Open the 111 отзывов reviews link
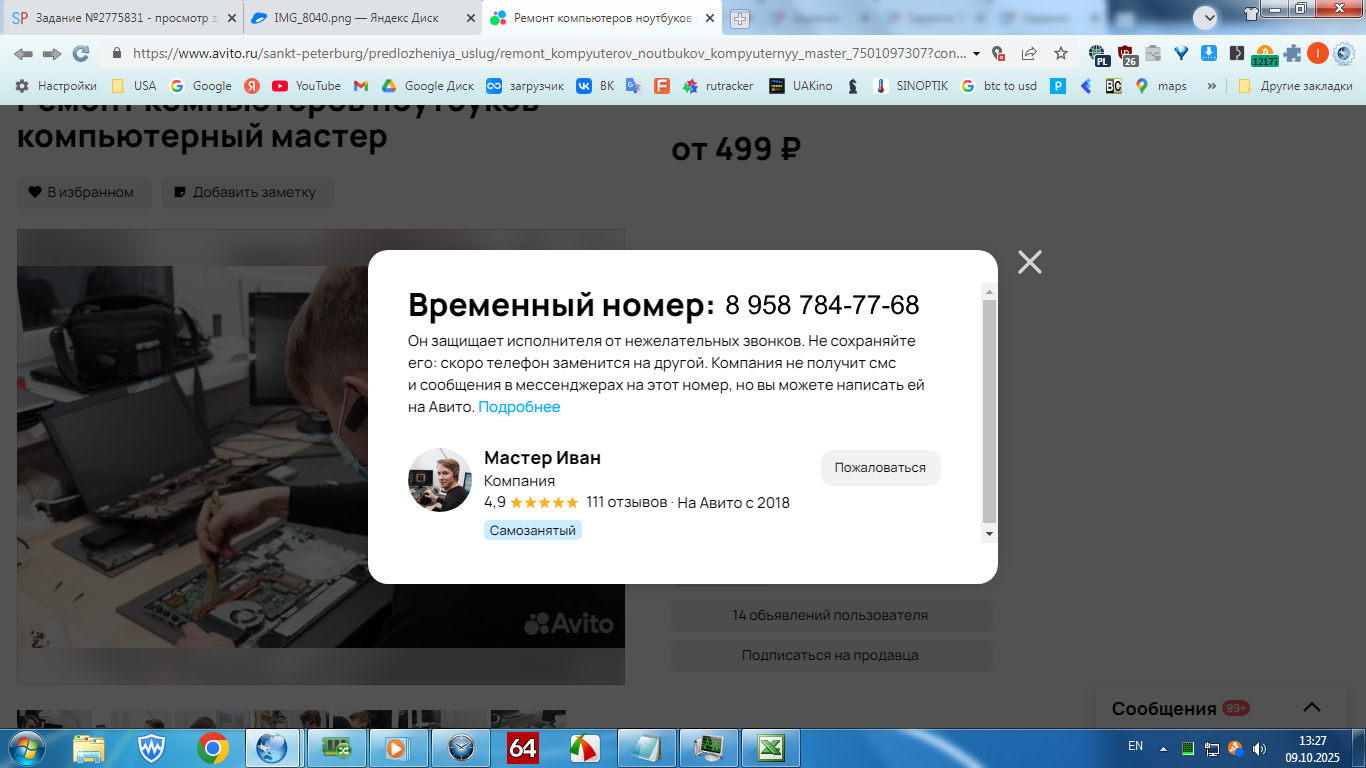 pyautogui.click(x=626, y=502)
